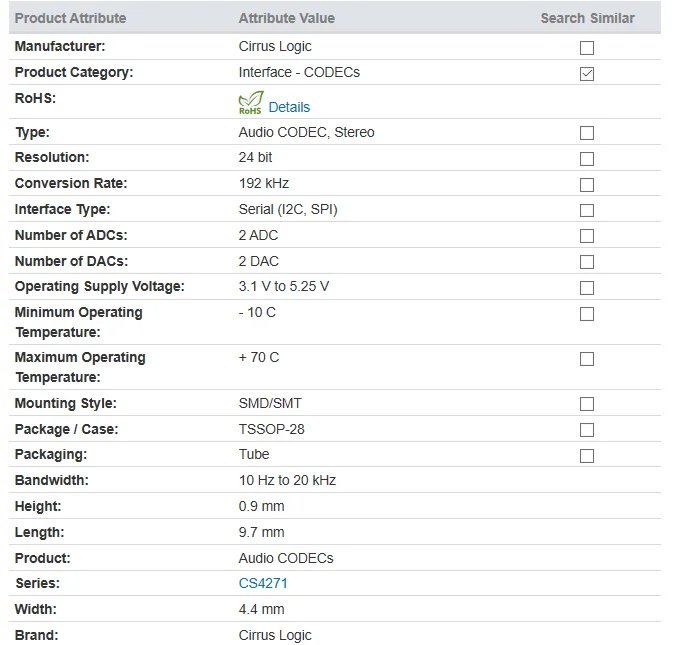The height and width of the screenshot is (645, 674).
Task: Check the Interface Type Serial checkbox
Action: [587, 210]
